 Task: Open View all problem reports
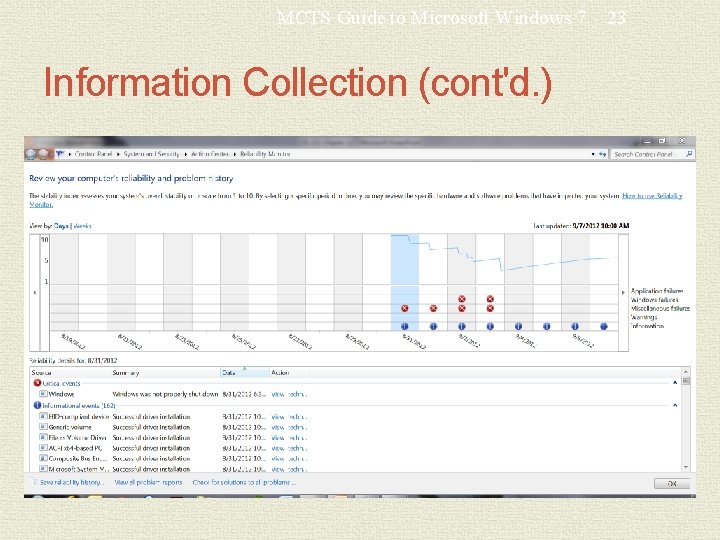pyautogui.click(x=148, y=482)
